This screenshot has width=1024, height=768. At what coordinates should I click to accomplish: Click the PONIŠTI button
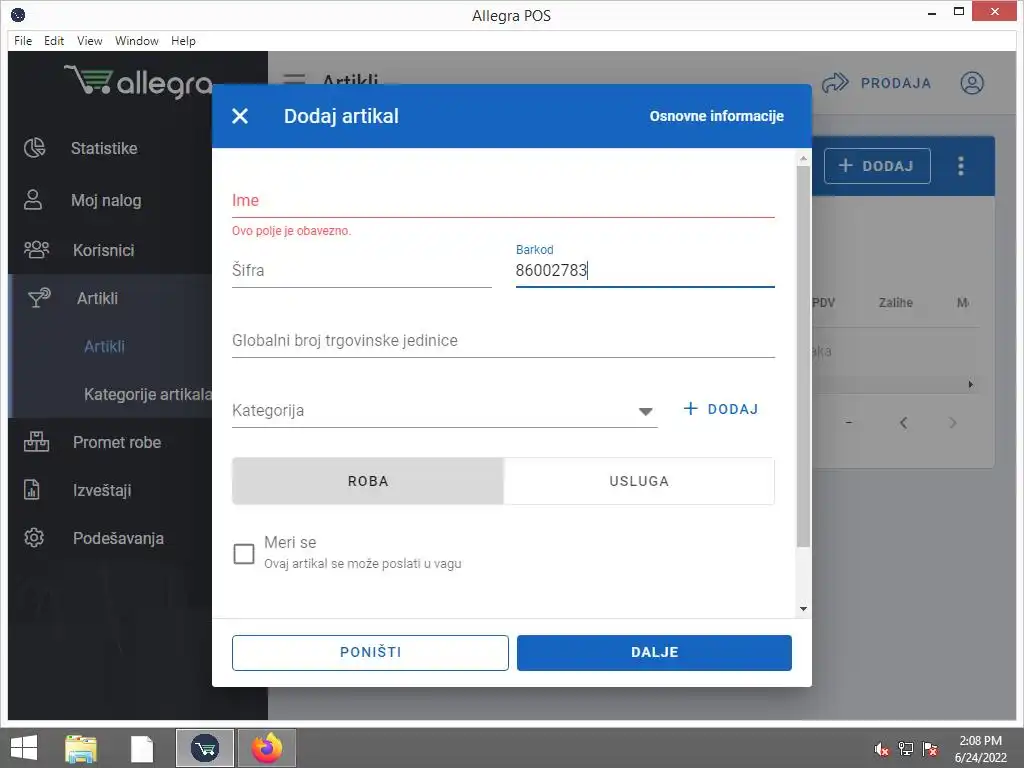click(x=370, y=652)
